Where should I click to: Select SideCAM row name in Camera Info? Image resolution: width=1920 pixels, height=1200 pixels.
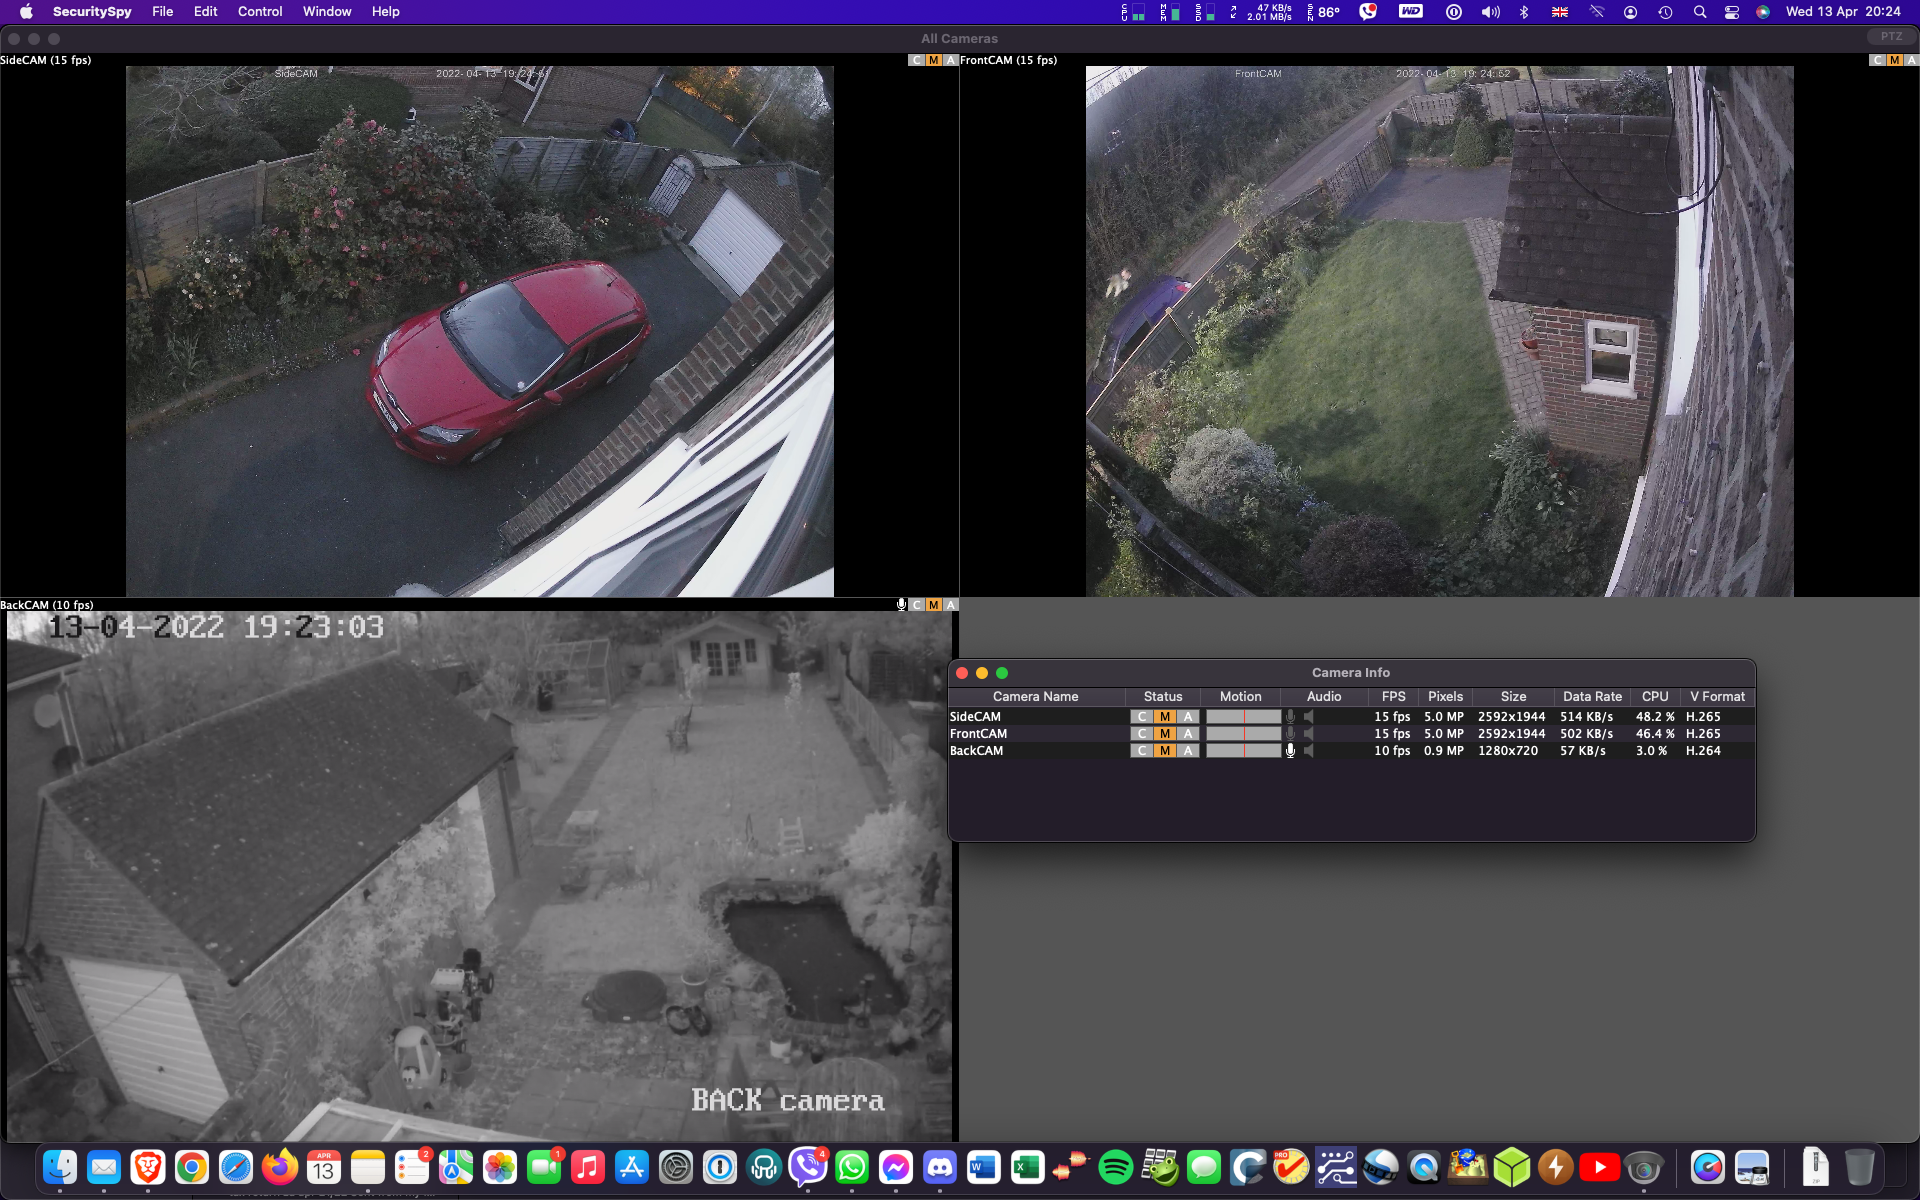tap(975, 717)
